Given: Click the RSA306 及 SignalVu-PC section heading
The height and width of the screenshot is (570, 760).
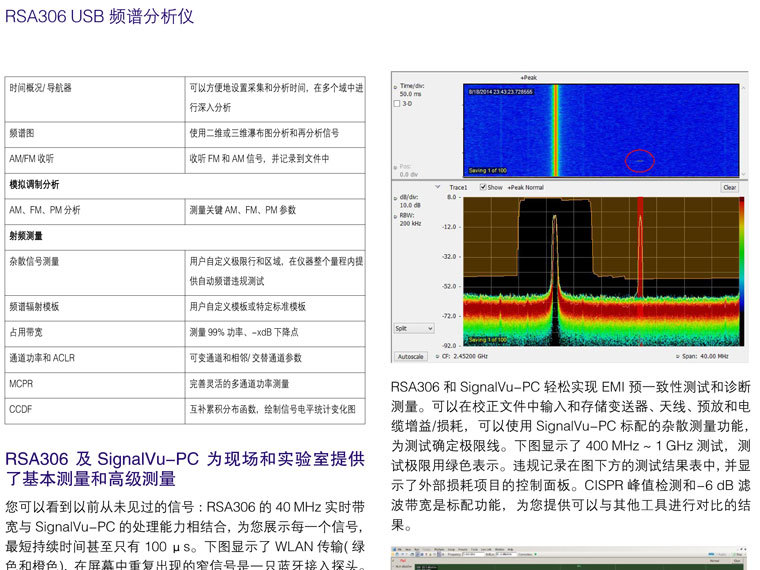Looking at the screenshot, I should [185, 469].
